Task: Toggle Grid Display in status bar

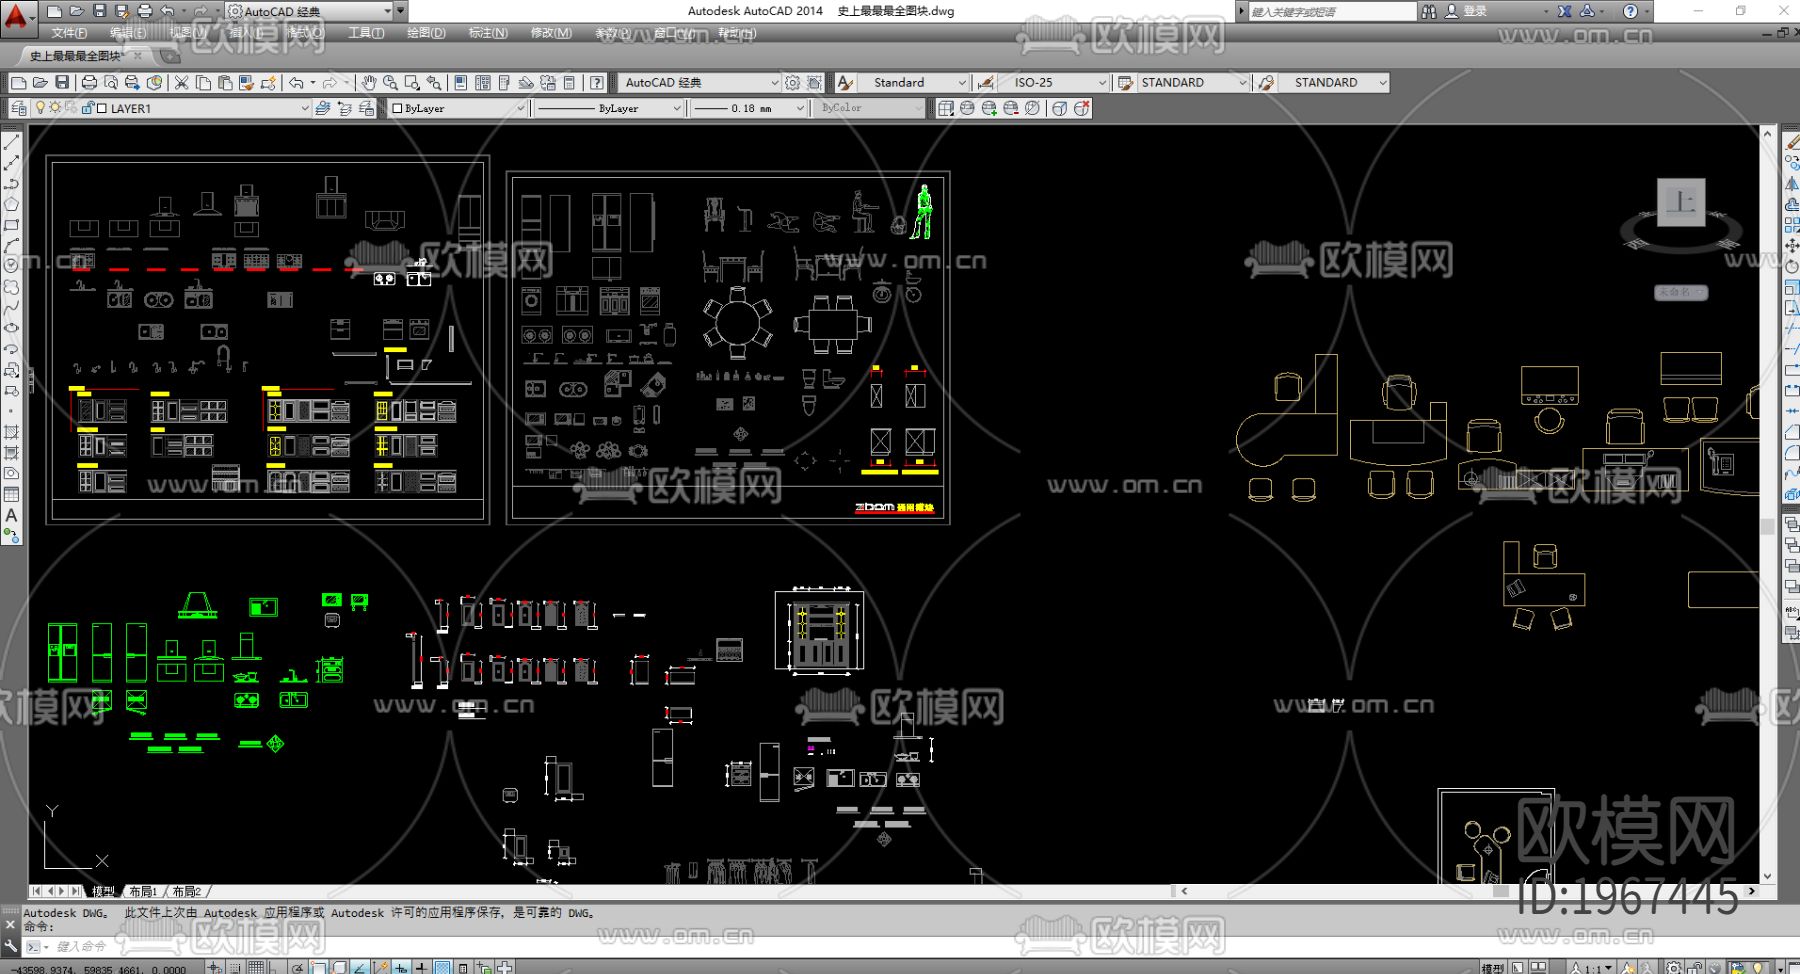Action: (257, 967)
